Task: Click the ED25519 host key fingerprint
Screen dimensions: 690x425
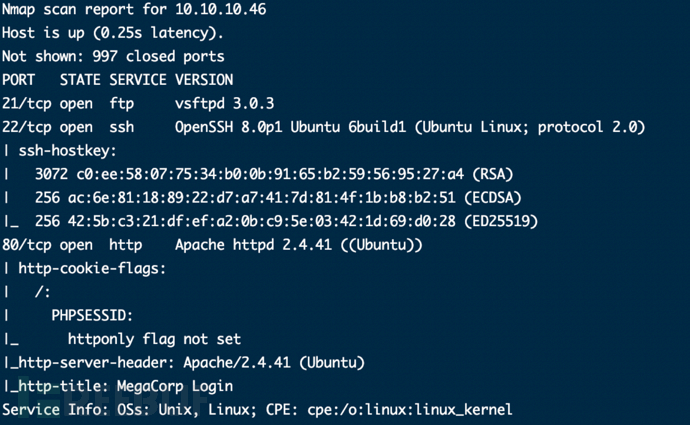Action: (262, 221)
